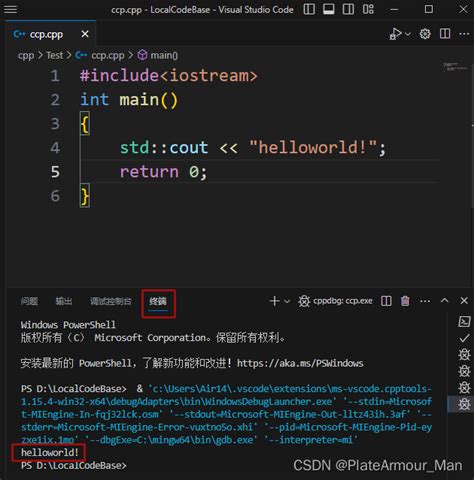Maximize panel size with up chevron
This screenshot has height=480, width=474.
point(445,300)
